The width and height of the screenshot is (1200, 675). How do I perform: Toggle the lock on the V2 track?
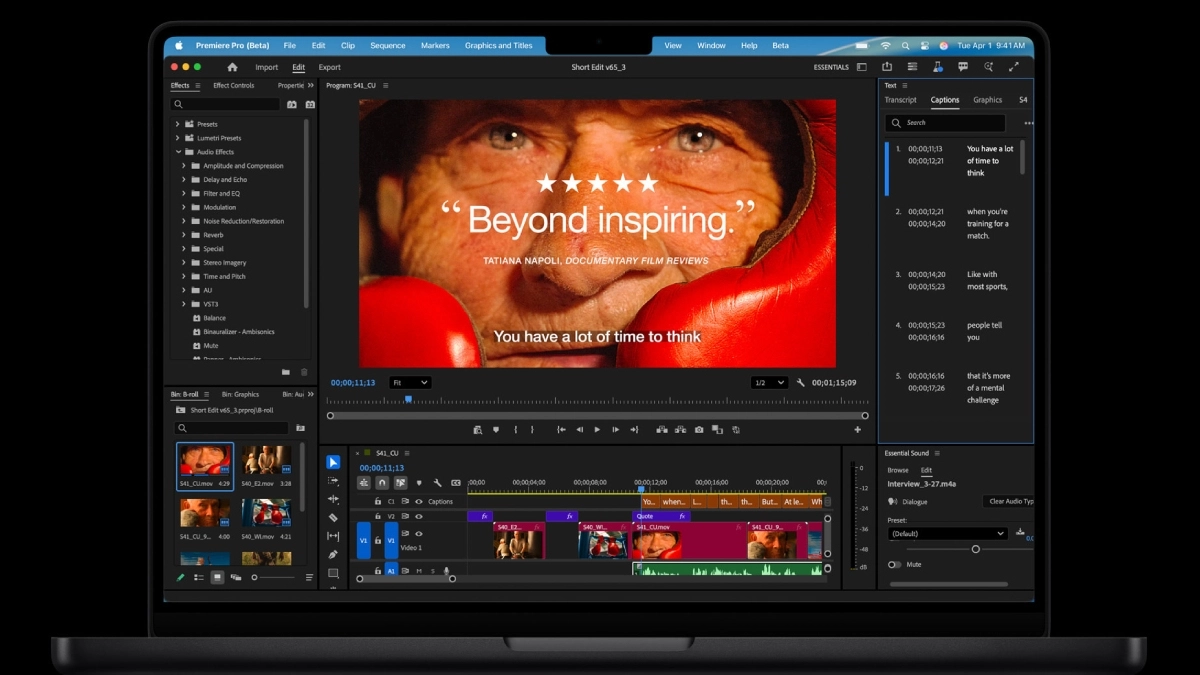(x=377, y=517)
